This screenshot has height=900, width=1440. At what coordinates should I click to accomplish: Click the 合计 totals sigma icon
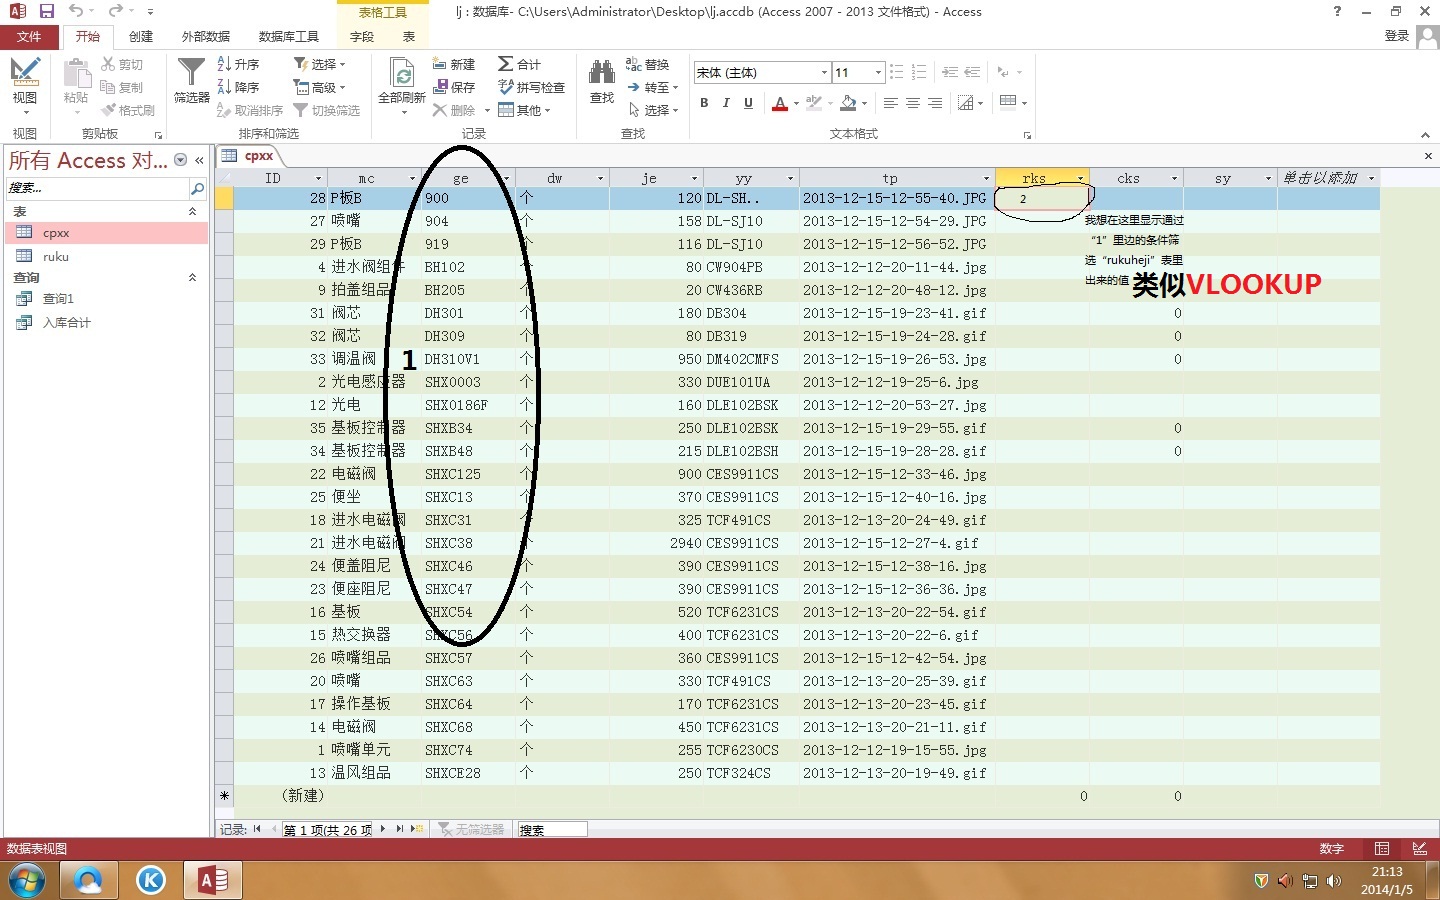[x=519, y=64]
